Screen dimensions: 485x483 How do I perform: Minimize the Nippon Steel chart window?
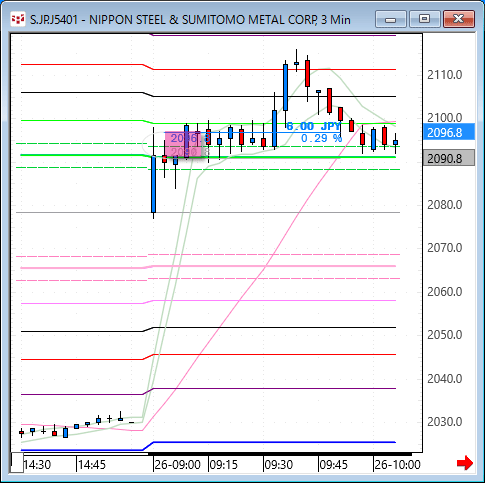click(x=390, y=19)
